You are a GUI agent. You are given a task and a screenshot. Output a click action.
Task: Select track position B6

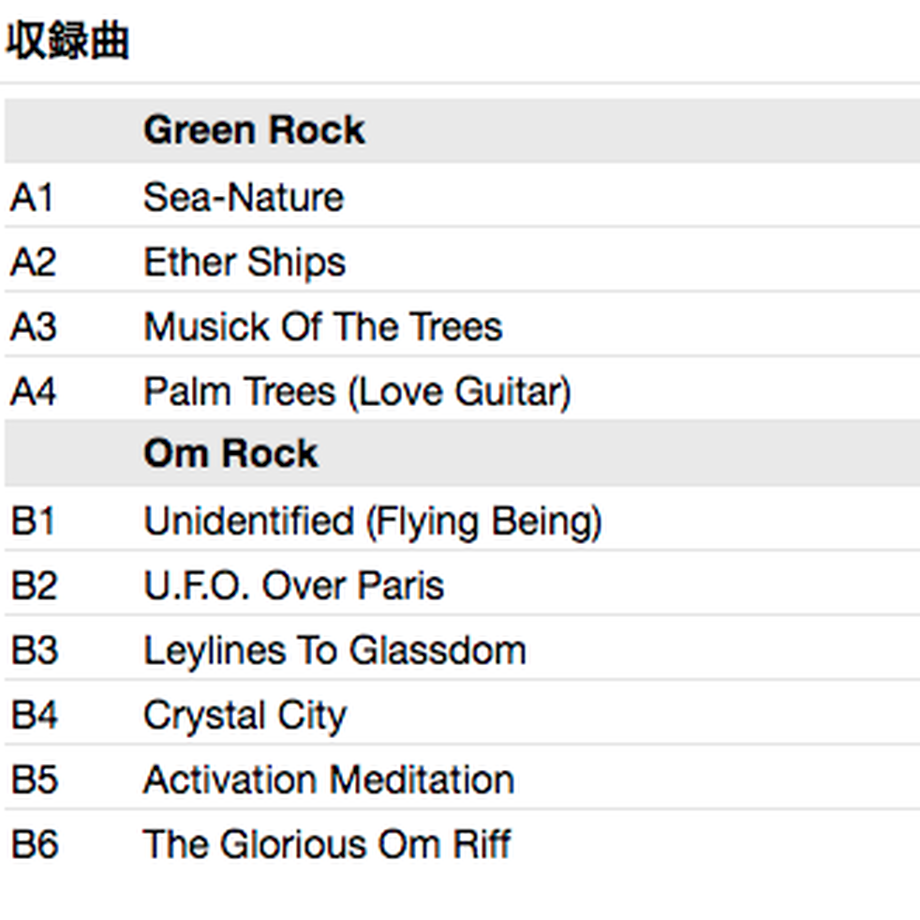pyautogui.click(x=34, y=844)
